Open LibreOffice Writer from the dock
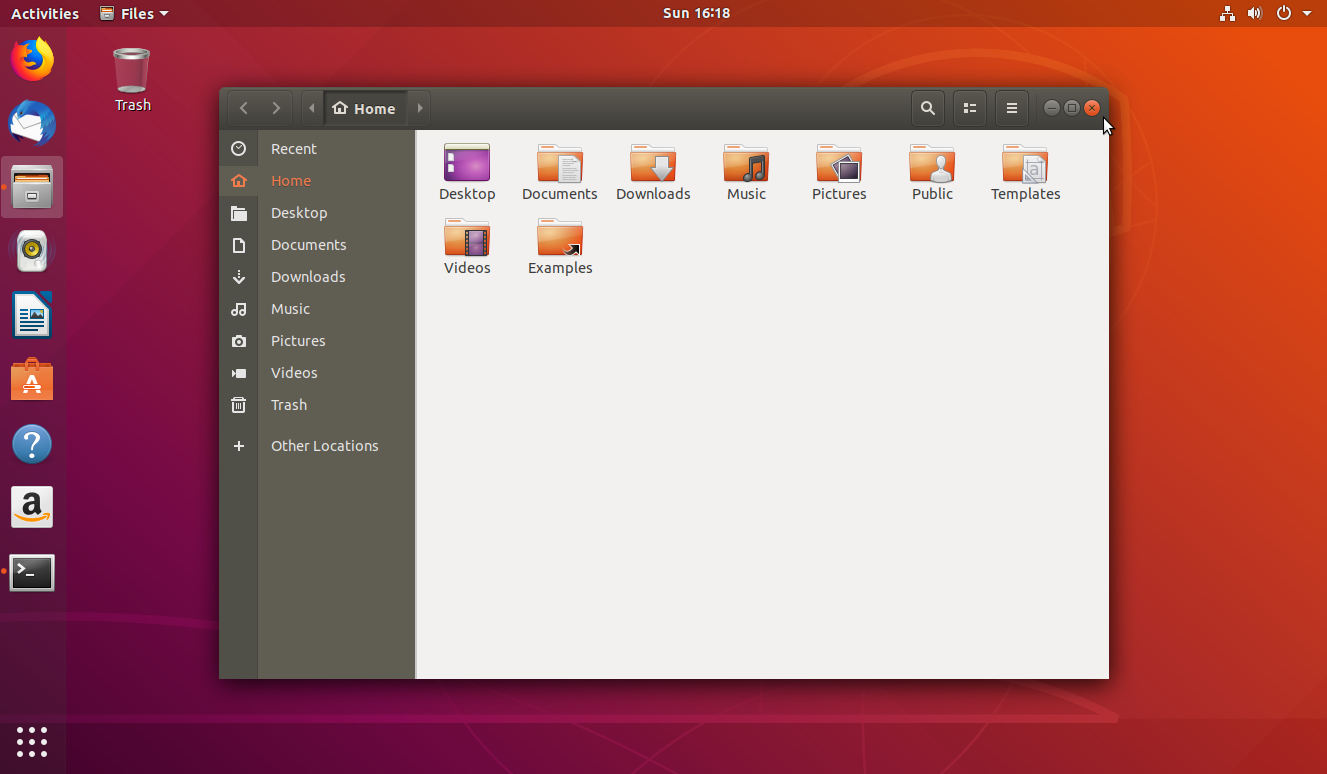1327x774 pixels. [32, 315]
